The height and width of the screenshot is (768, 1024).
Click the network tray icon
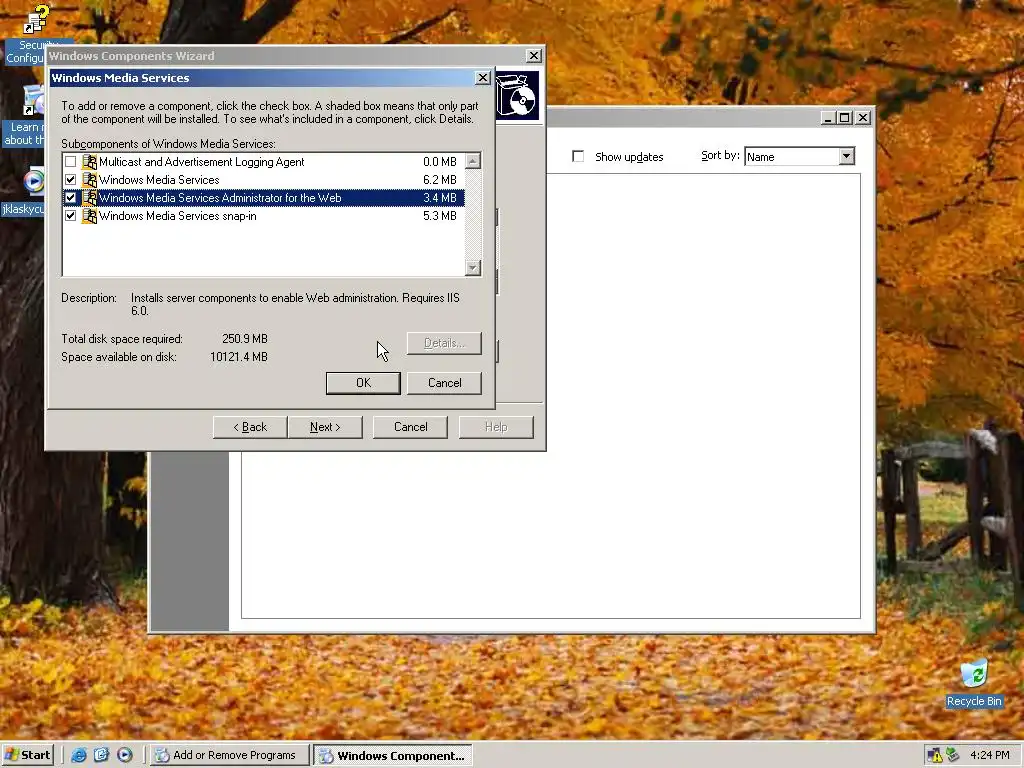953,756
